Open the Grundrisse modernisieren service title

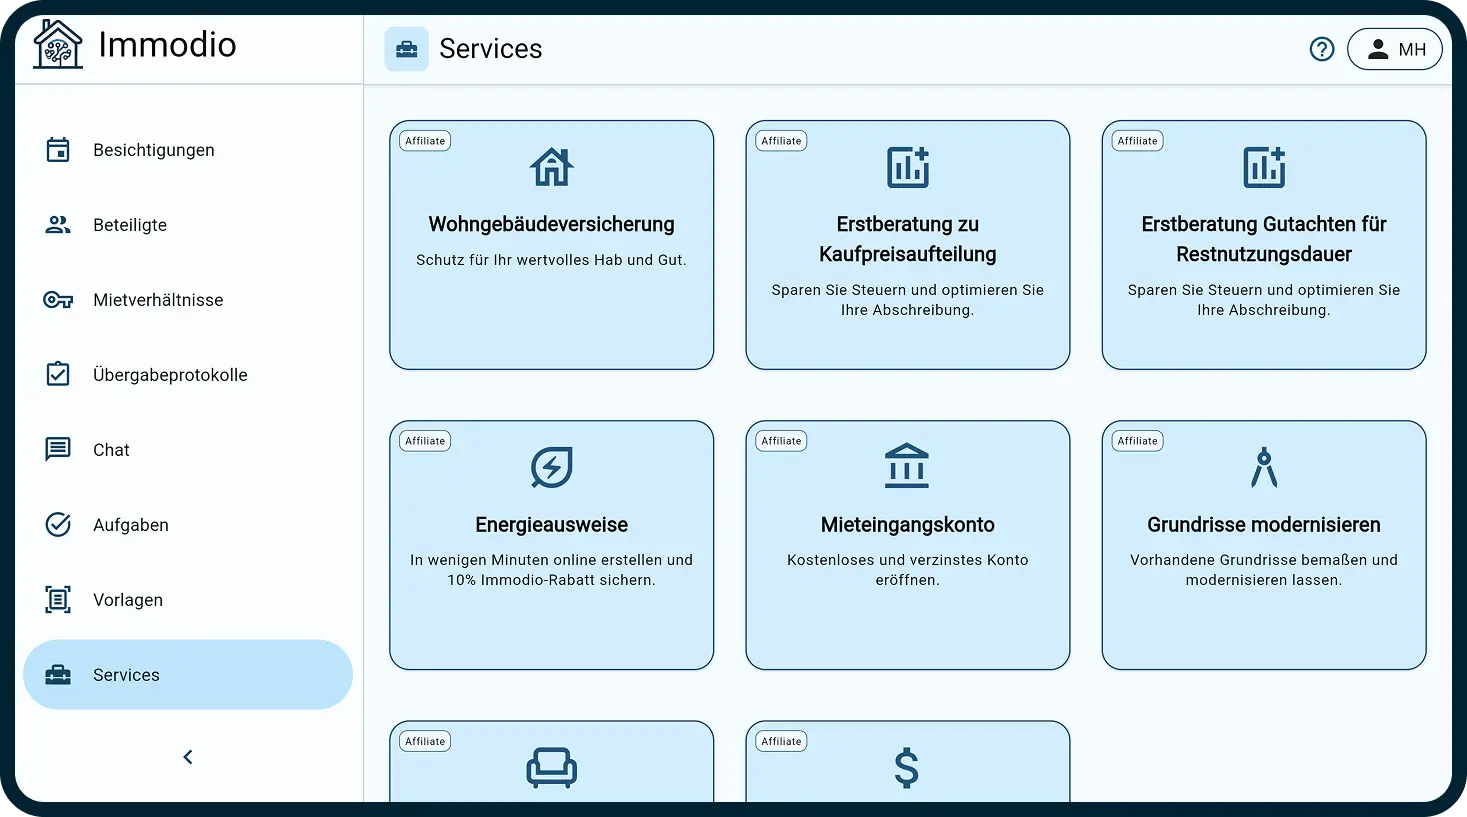pyautogui.click(x=1264, y=525)
